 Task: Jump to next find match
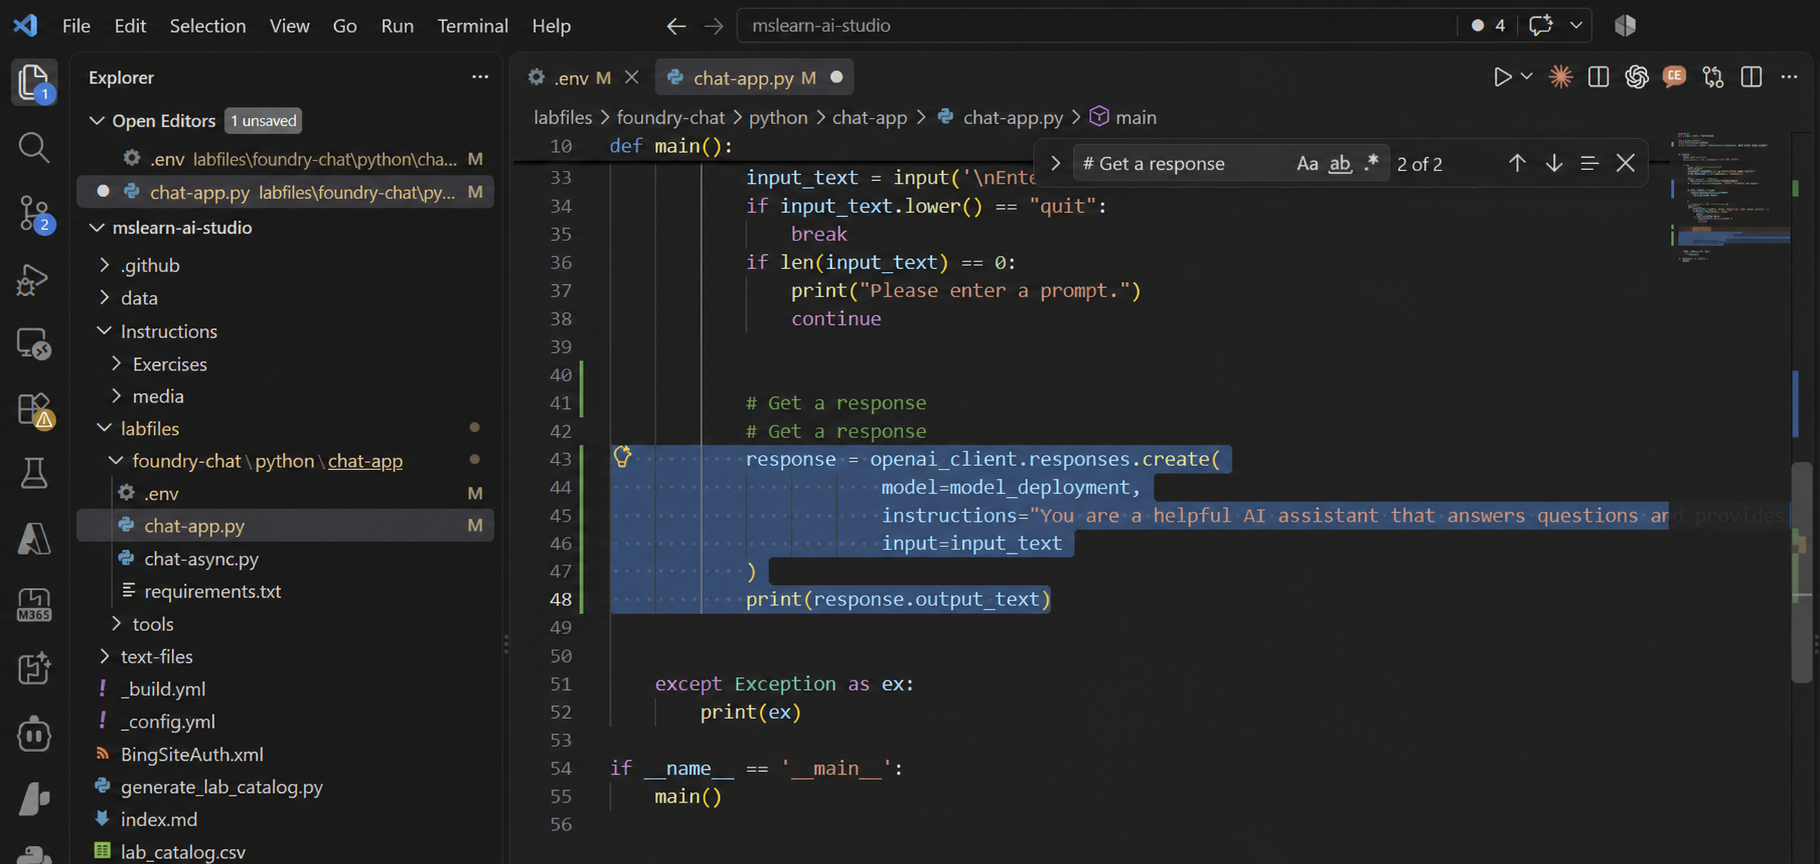click(x=1554, y=163)
